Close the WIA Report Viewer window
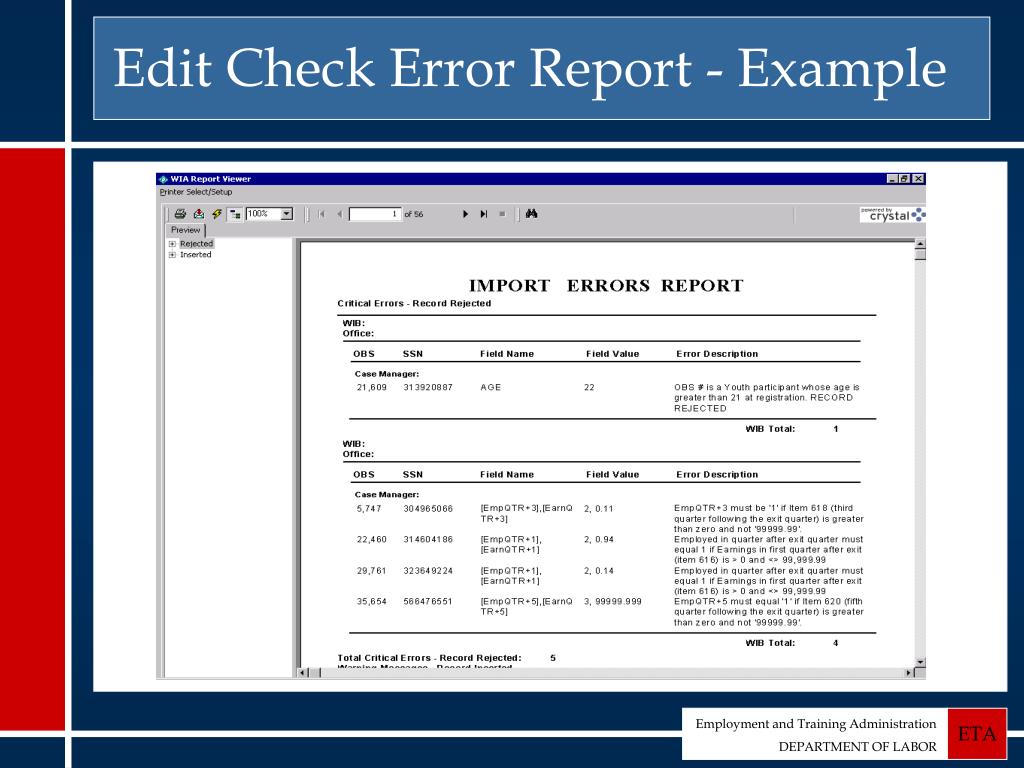The width and height of the screenshot is (1024, 768). [x=918, y=179]
